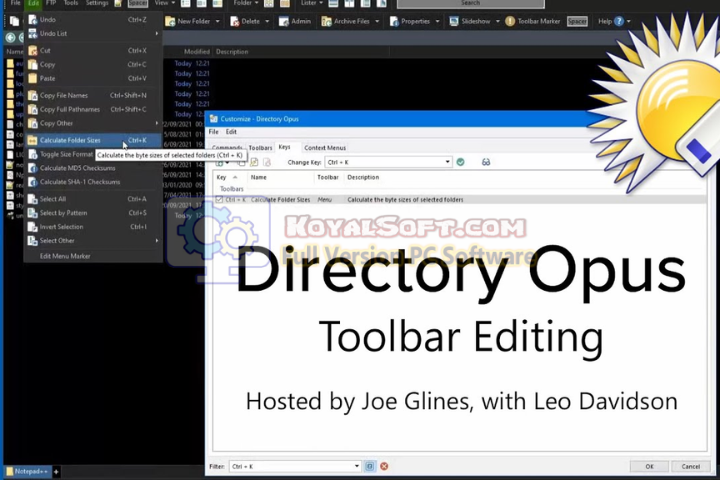The image size is (720, 480).
Task: Open the Help menu button
Action: click(611, 21)
